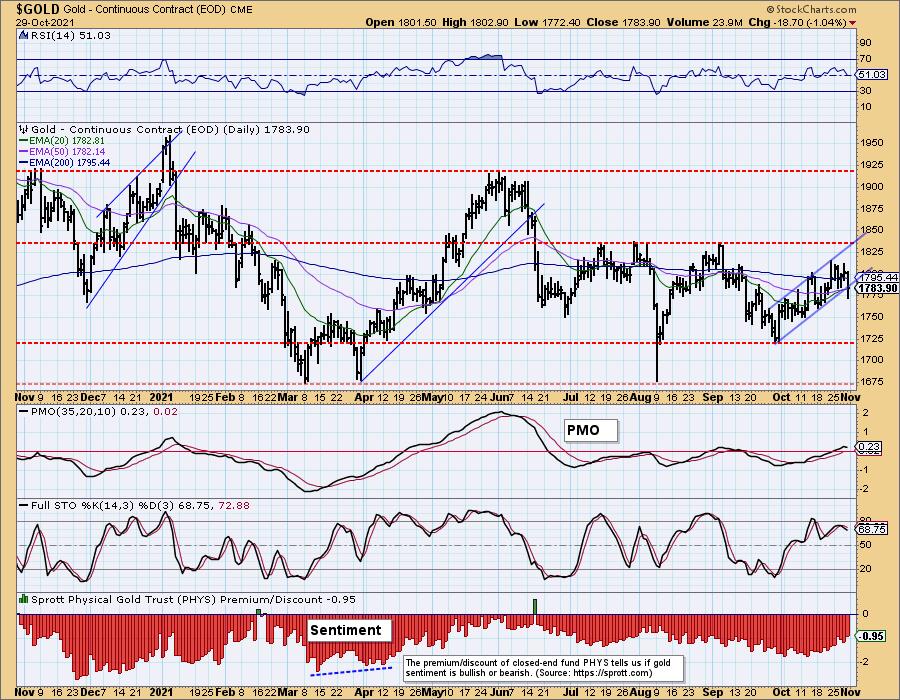900x700 pixels.
Task: Click the PHYS premium/discount explanation note box
Action: pyautogui.click(x=545, y=668)
